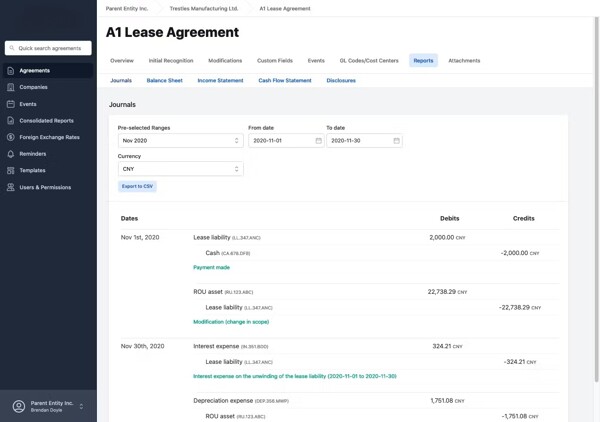600x422 pixels.
Task: Open the Initial Recognition tab
Action: tap(171, 60)
